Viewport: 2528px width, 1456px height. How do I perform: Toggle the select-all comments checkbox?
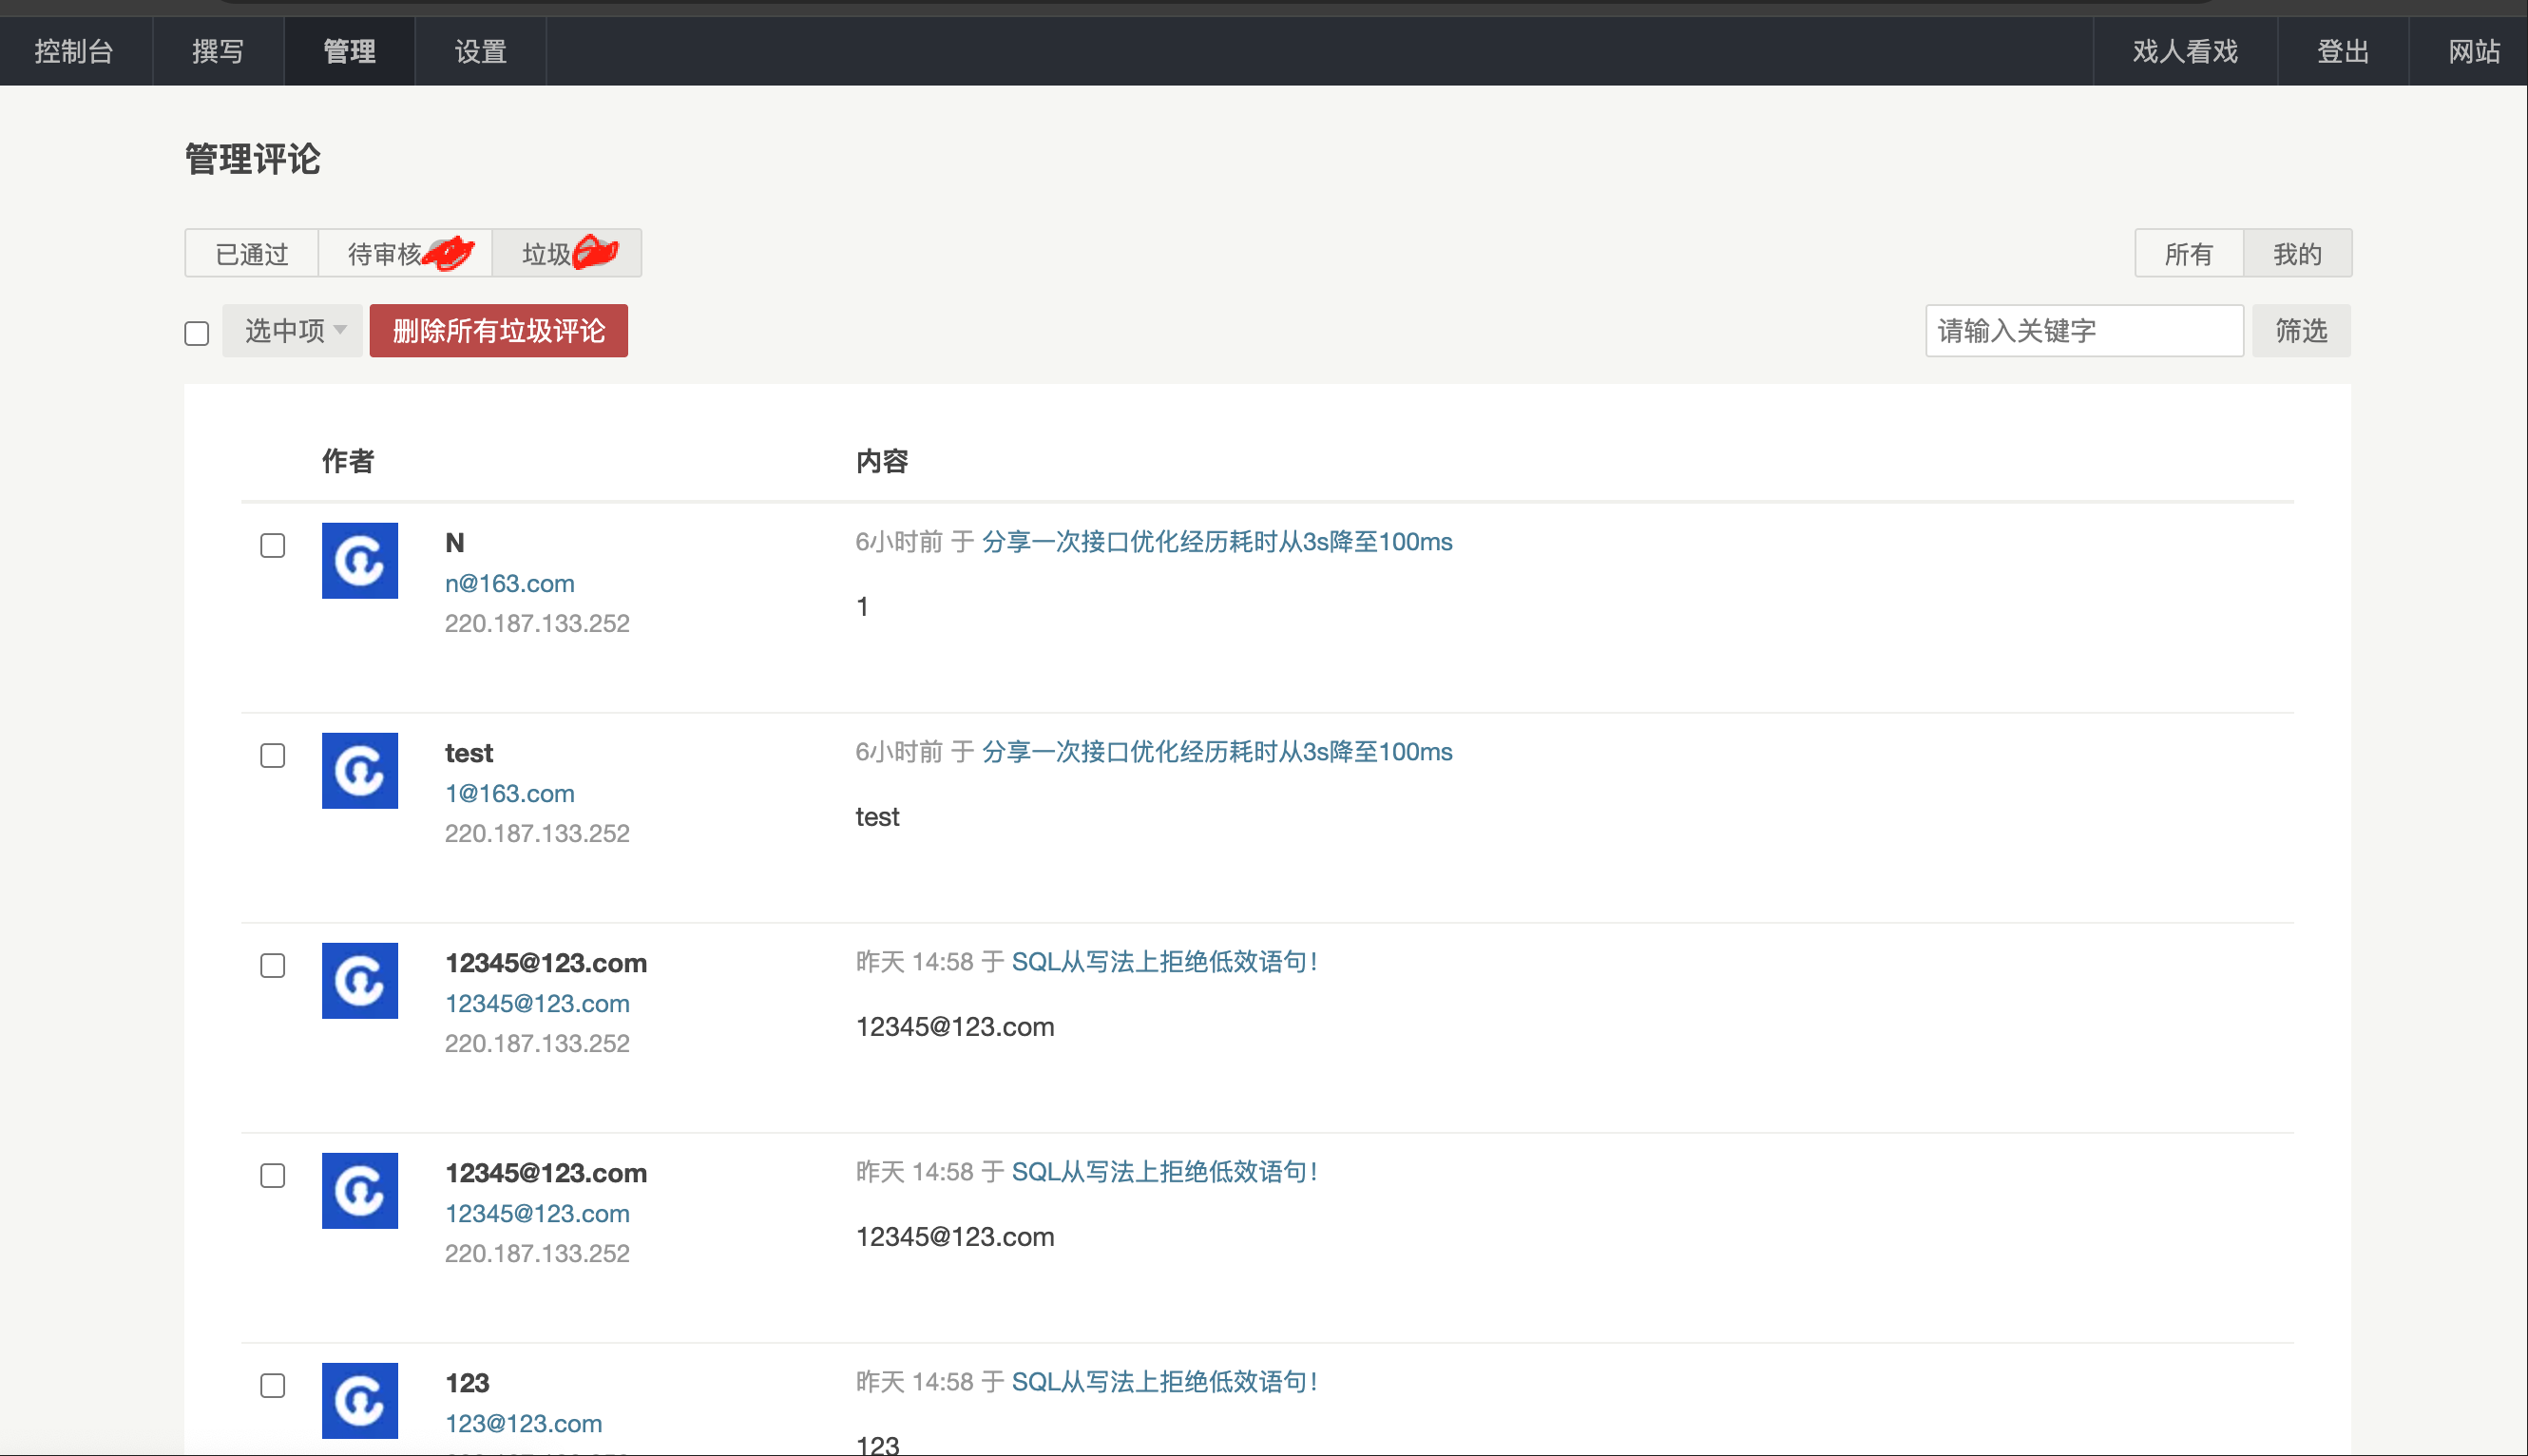[197, 333]
